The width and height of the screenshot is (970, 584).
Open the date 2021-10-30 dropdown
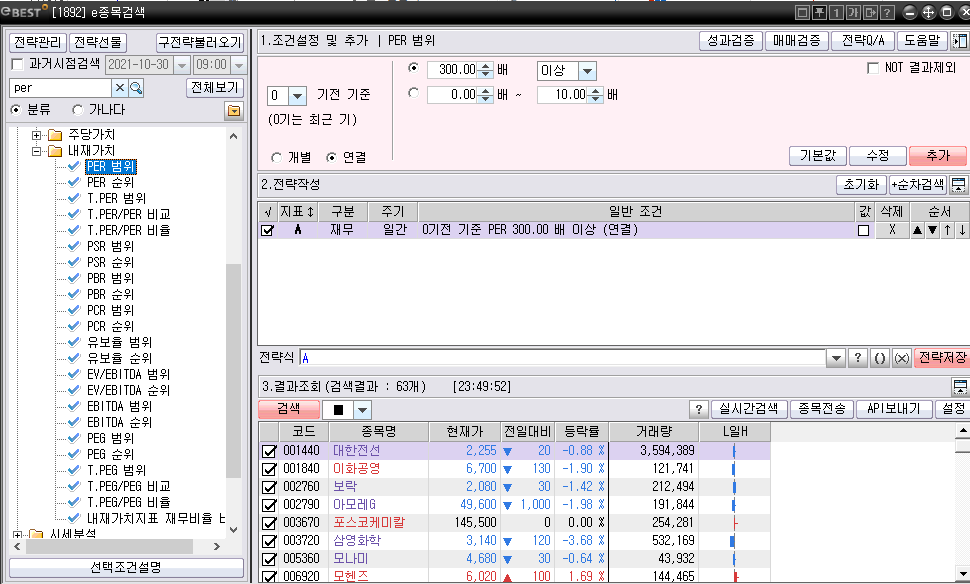coord(182,65)
